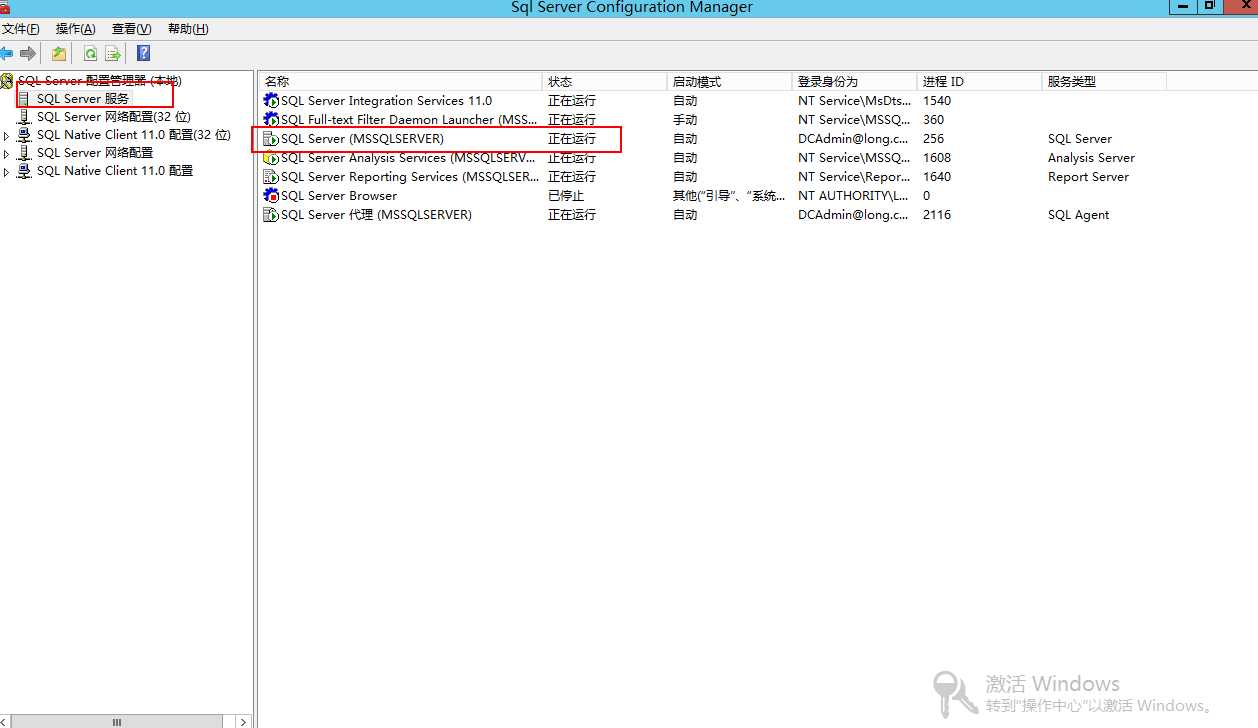The width and height of the screenshot is (1258, 728).
Task: Click process ID 1540 cell
Action: (937, 101)
